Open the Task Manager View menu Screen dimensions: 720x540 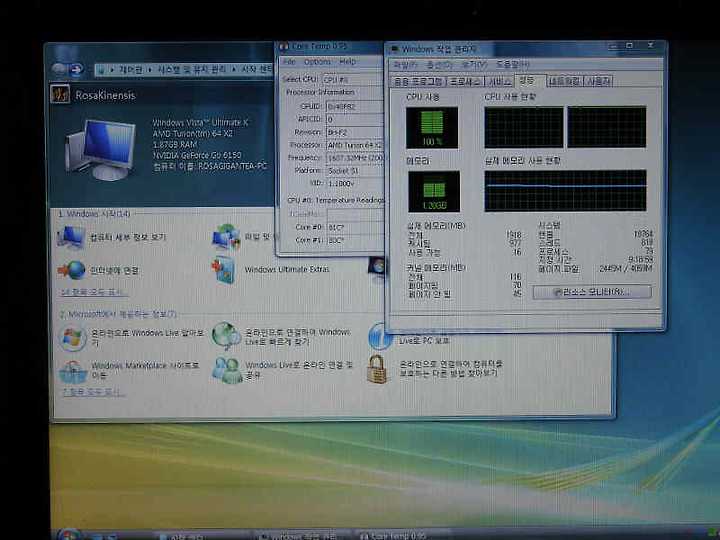click(x=474, y=65)
